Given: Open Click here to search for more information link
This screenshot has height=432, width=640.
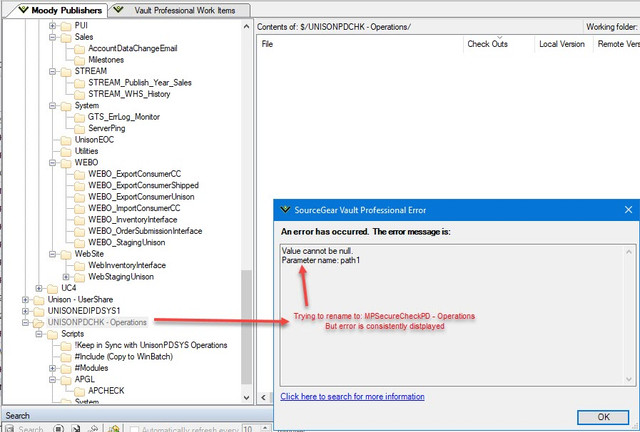Looking at the screenshot, I should point(352,396).
